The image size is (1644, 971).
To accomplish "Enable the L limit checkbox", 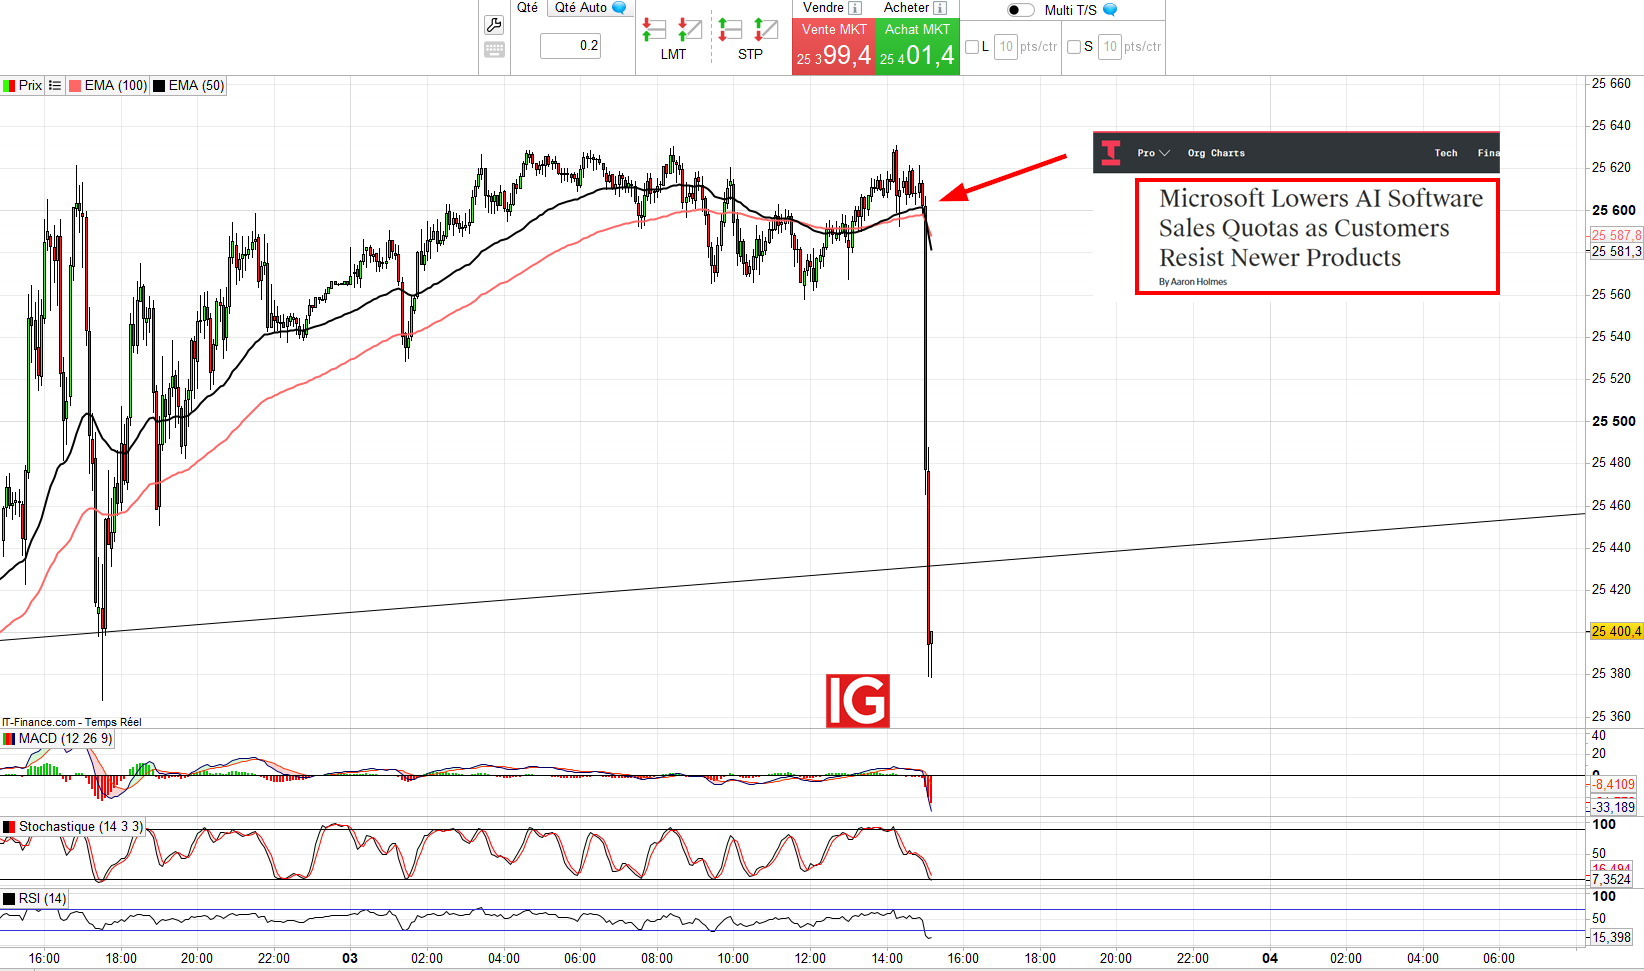I will tap(972, 47).
